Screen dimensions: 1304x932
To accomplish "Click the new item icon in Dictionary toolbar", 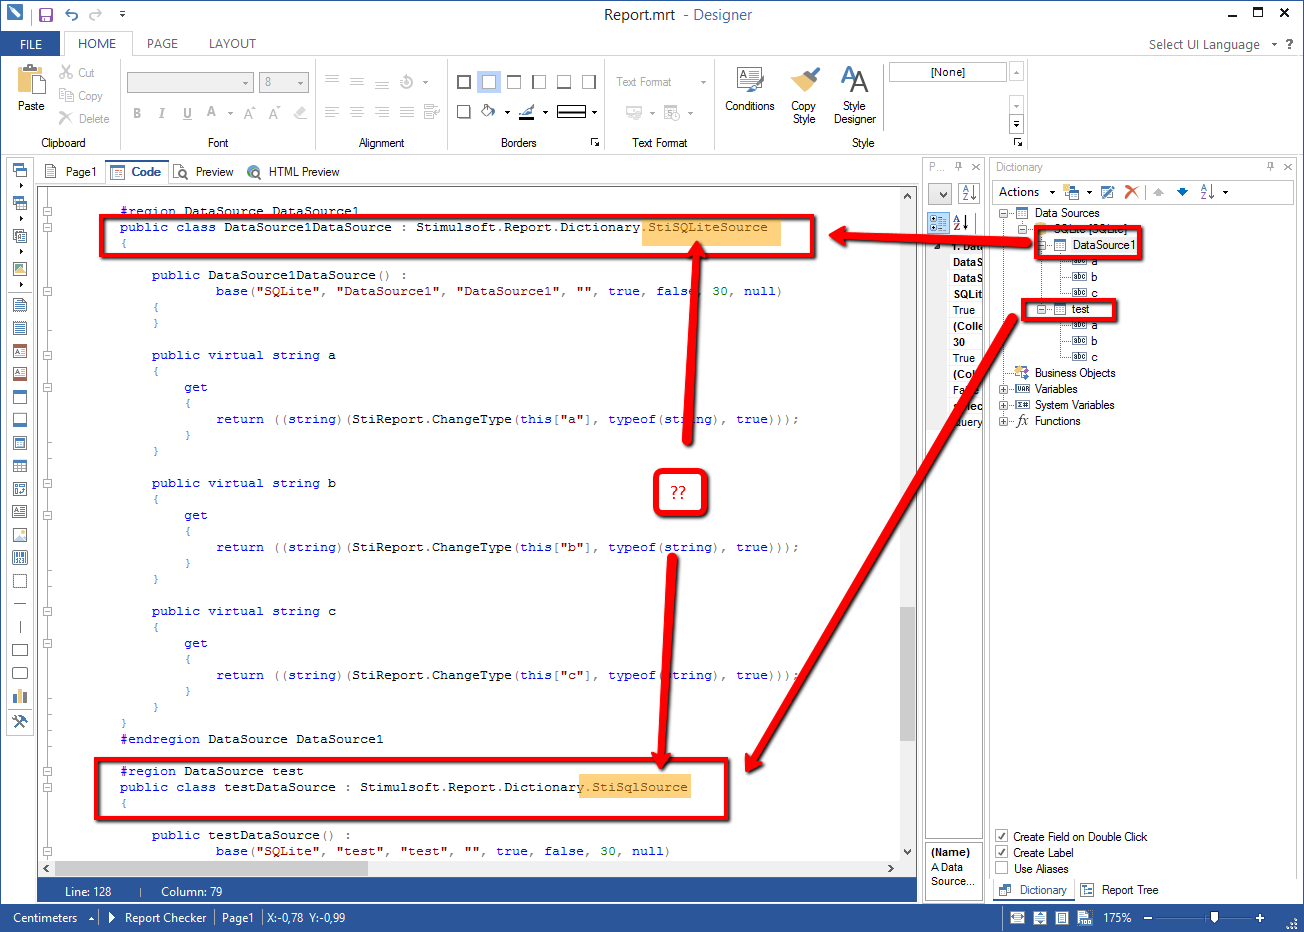I will click(1071, 192).
